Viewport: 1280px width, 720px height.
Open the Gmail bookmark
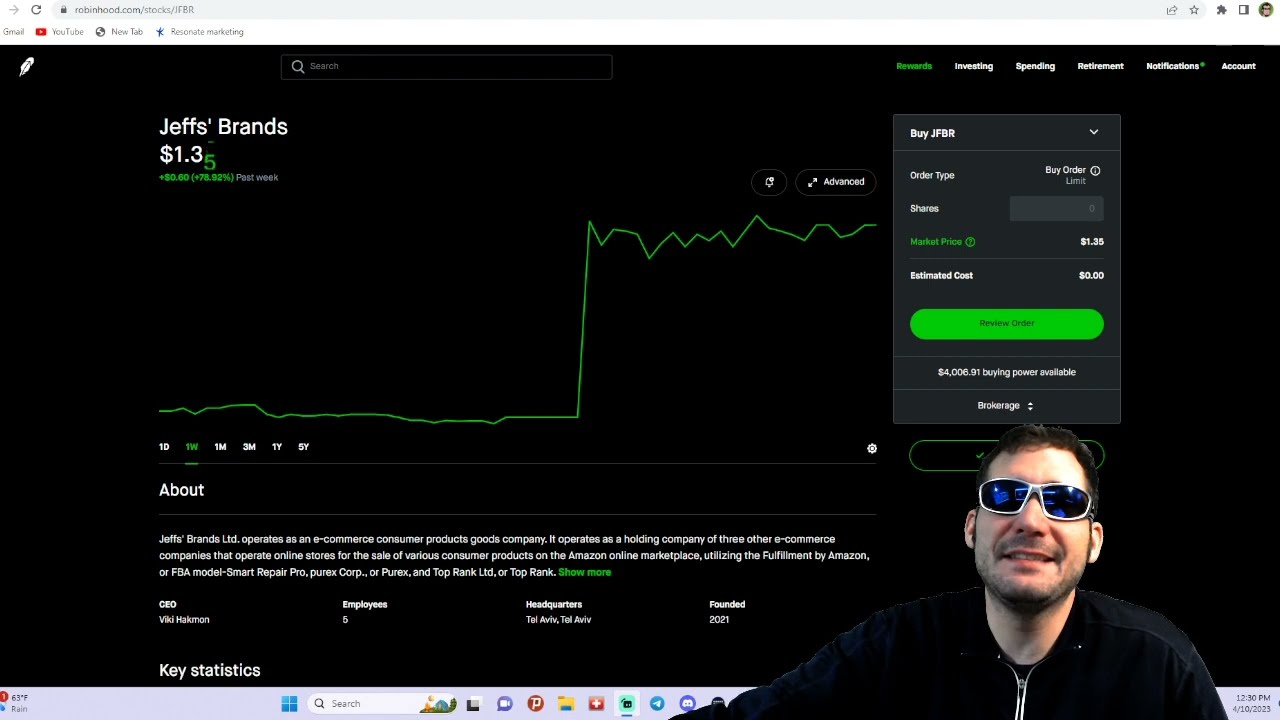point(13,32)
